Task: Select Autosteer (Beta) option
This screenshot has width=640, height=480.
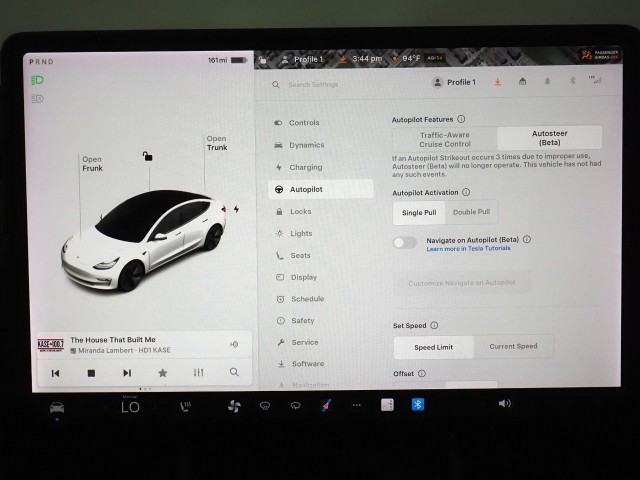Action: click(x=549, y=138)
